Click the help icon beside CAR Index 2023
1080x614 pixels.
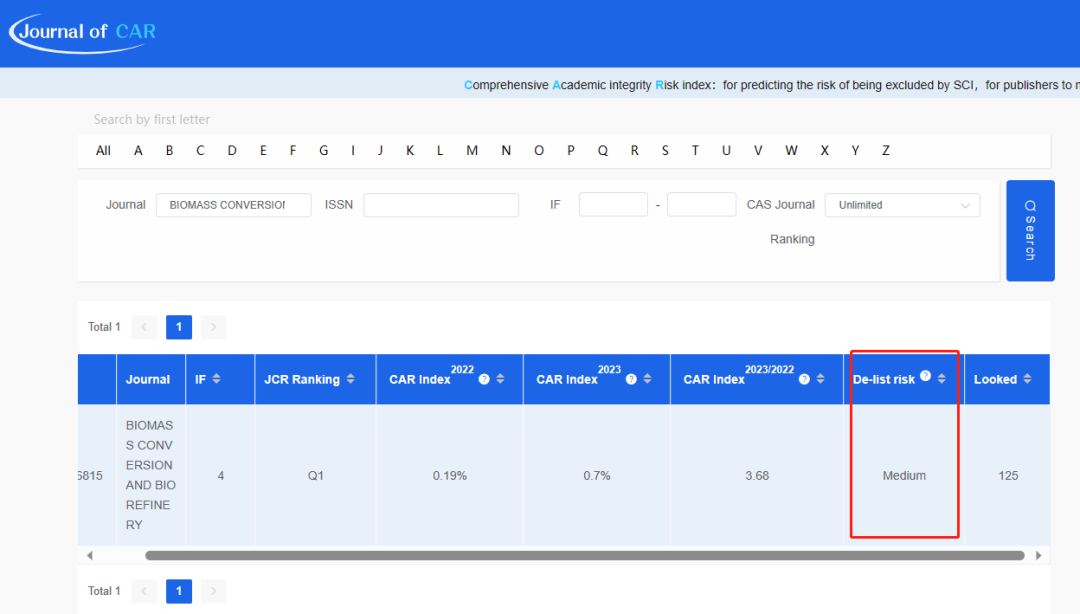(x=631, y=379)
